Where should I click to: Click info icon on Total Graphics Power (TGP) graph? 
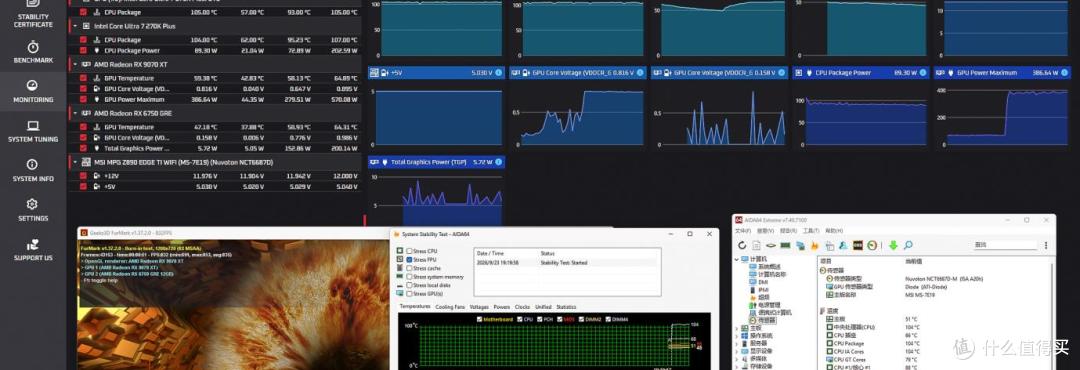[499, 162]
